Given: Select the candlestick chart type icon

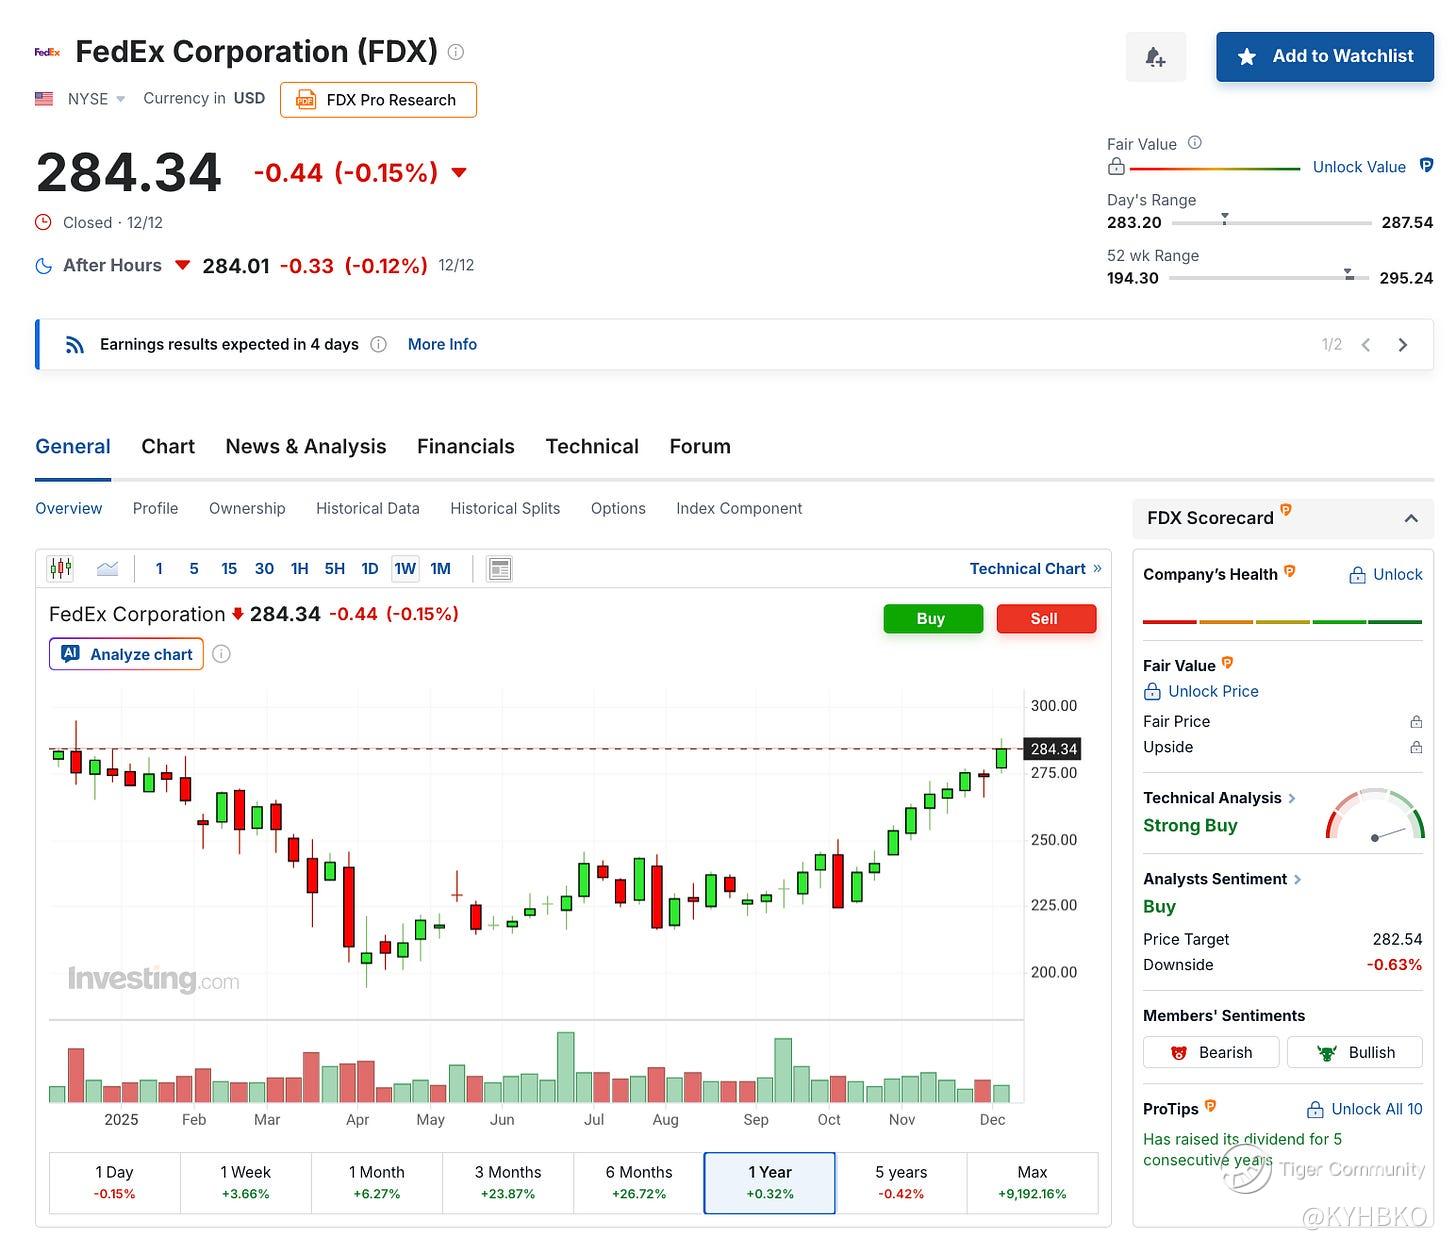Looking at the screenshot, I should [61, 569].
